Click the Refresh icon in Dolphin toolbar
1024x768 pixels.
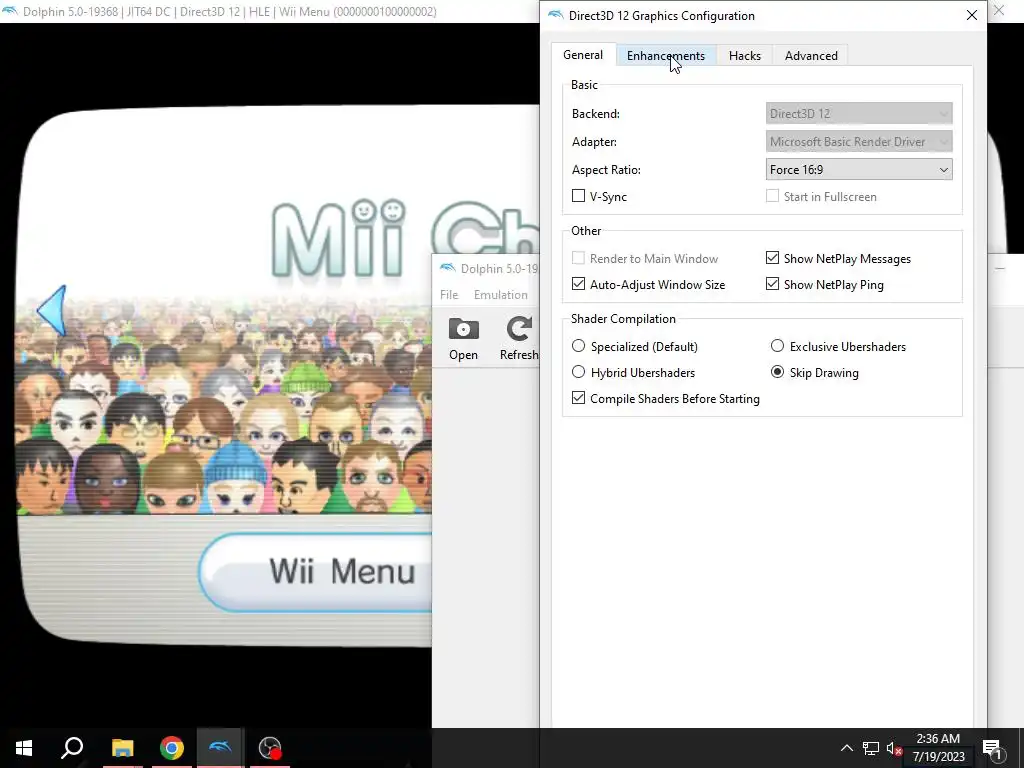(x=519, y=339)
